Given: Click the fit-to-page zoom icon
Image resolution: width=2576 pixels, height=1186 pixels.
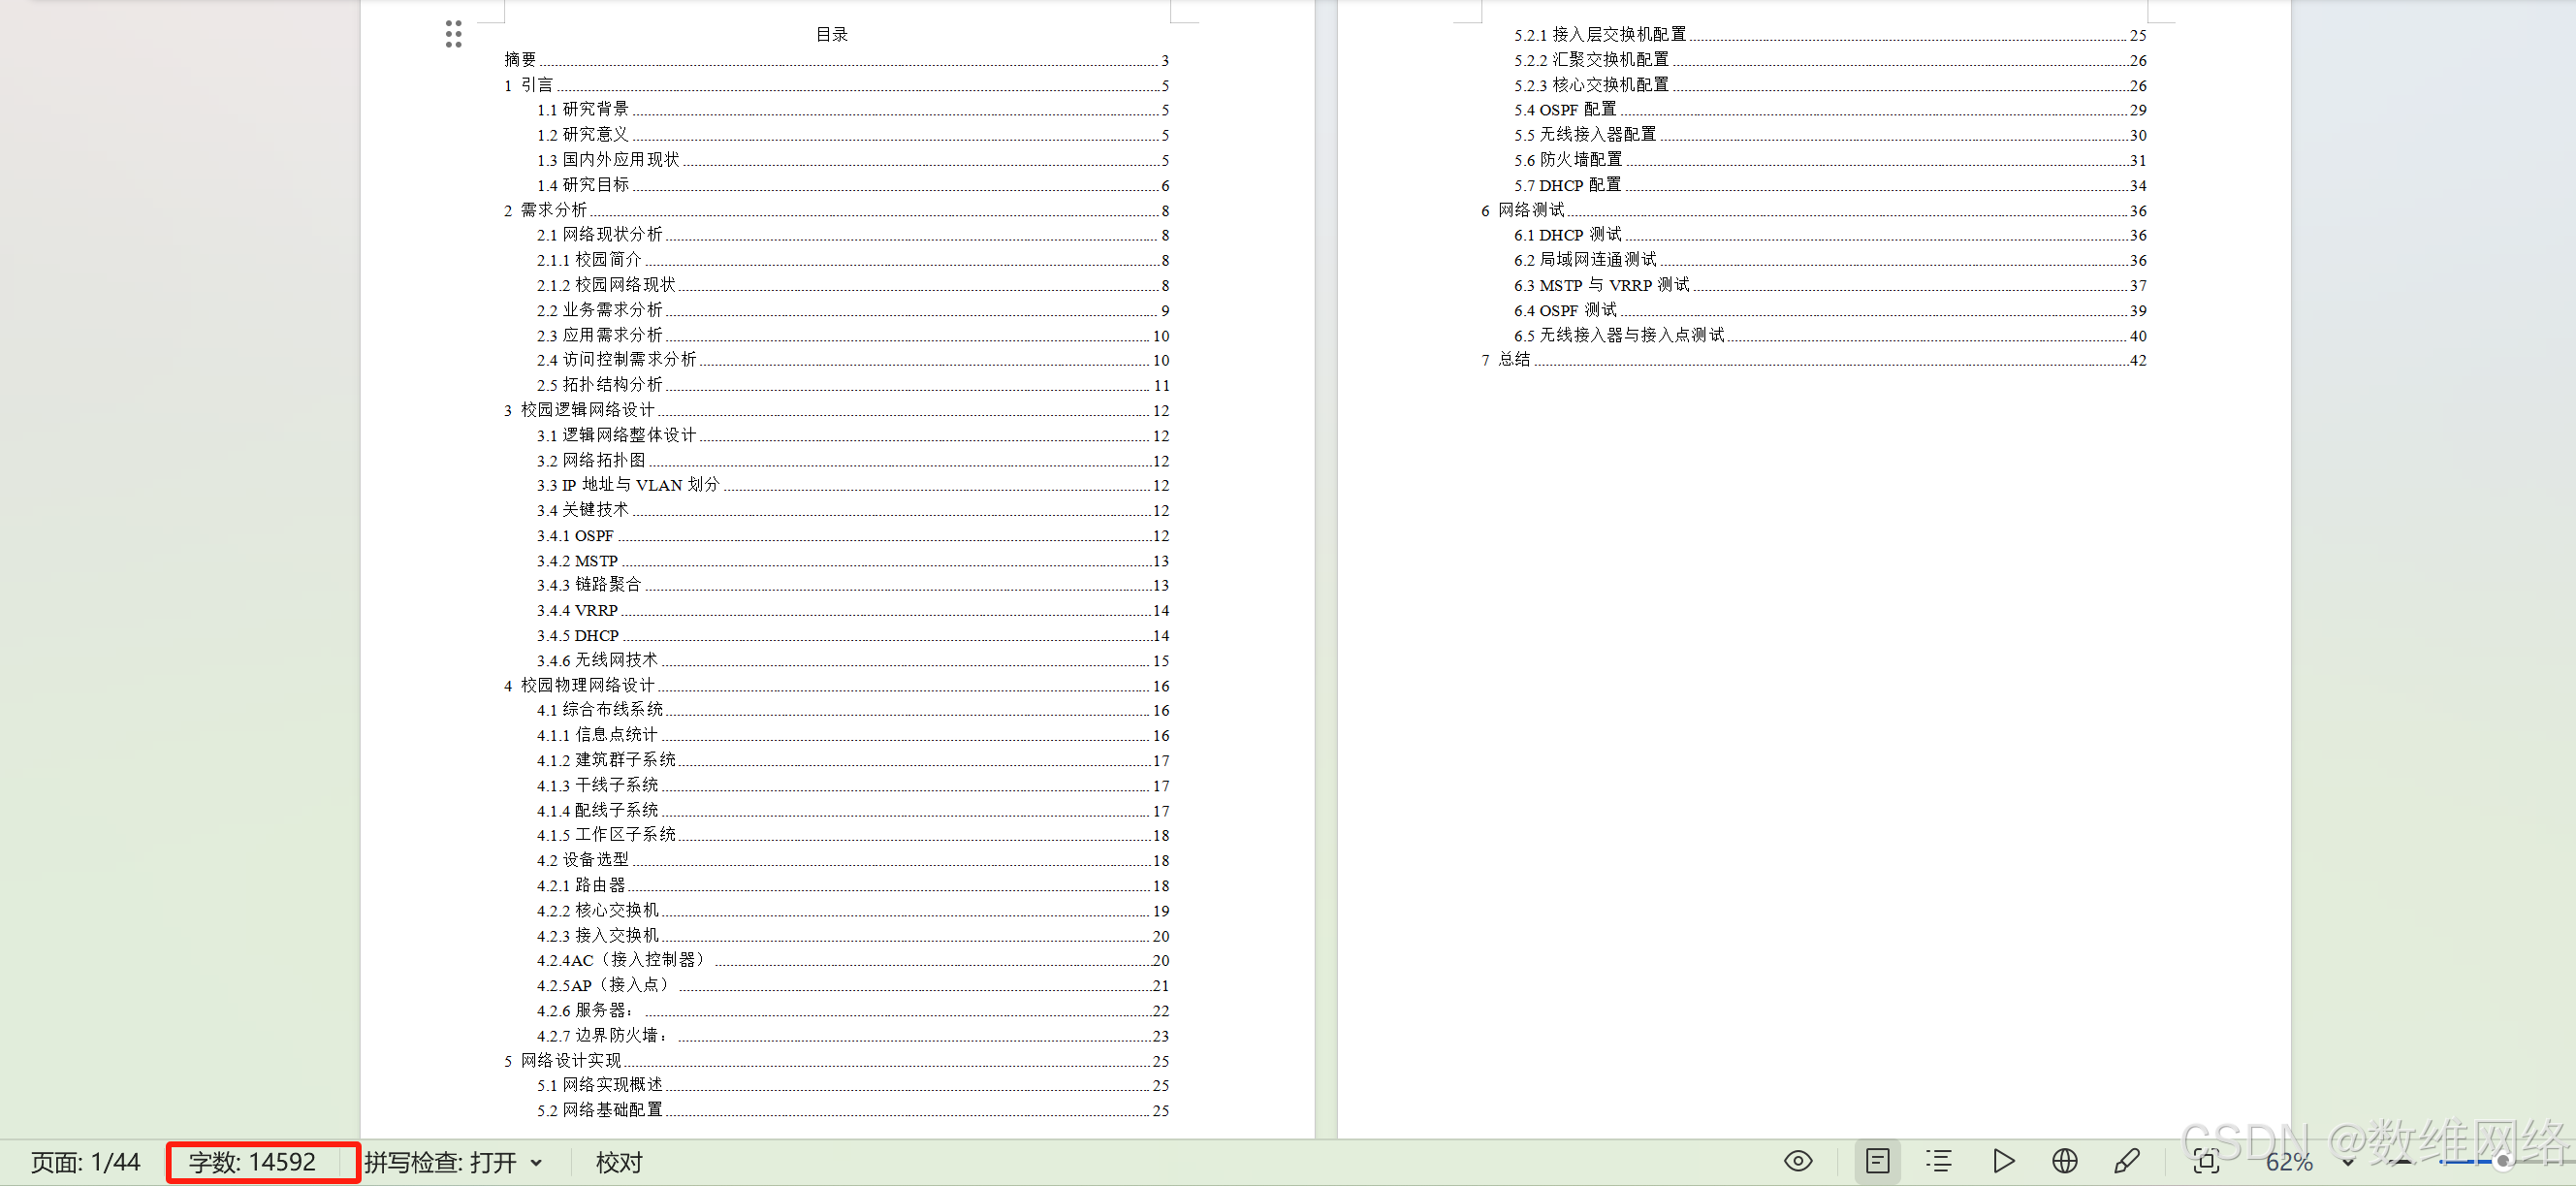Looking at the screenshot, I should click(x=2206, y=1161).
